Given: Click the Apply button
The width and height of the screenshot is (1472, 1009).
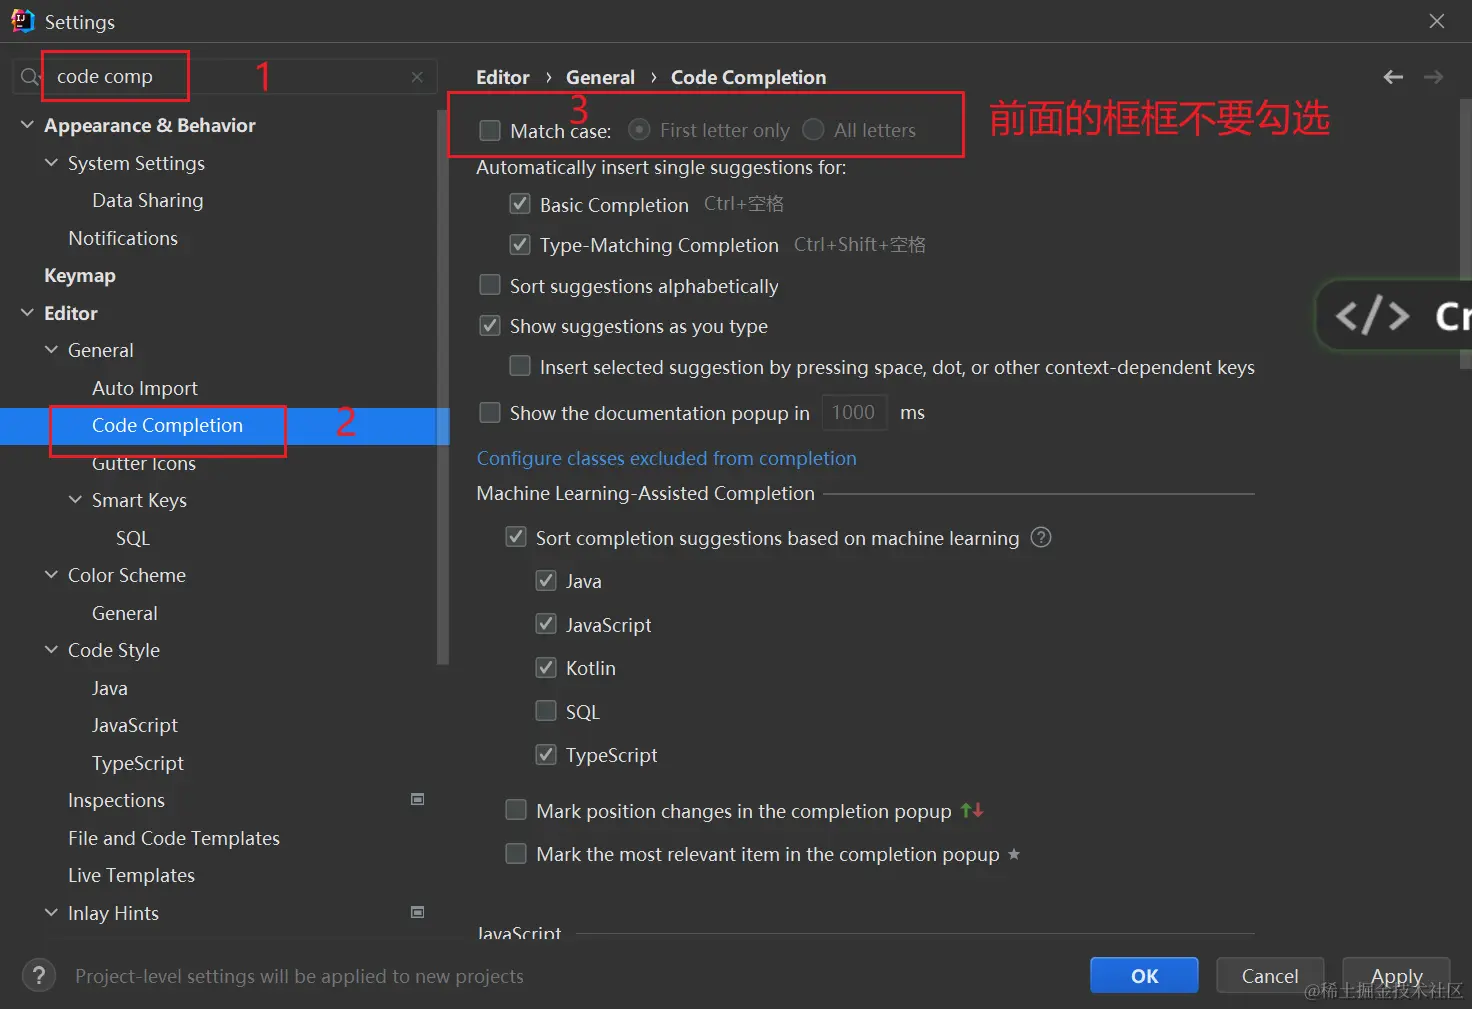Looking at the screenshot, I should (x=1396, y=976).
